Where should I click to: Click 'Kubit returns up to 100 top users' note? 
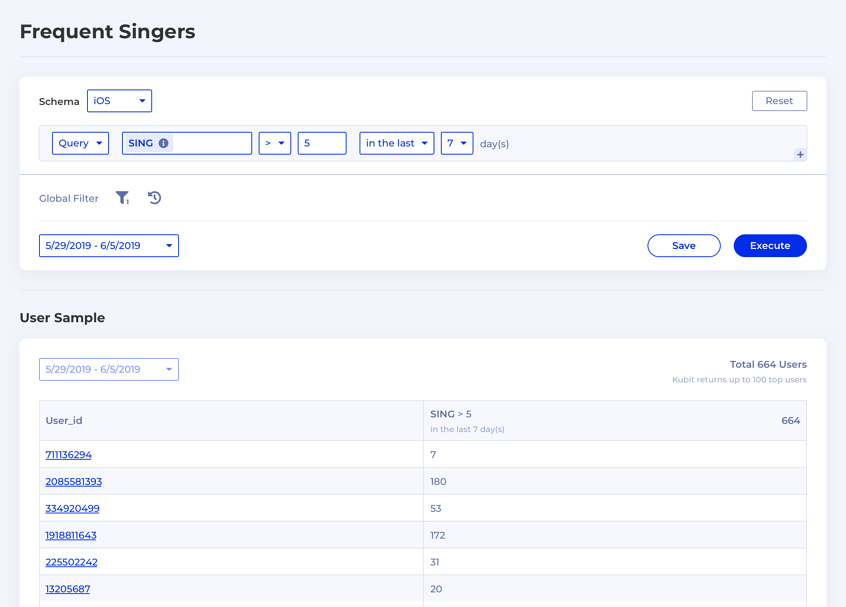(739, 380)
